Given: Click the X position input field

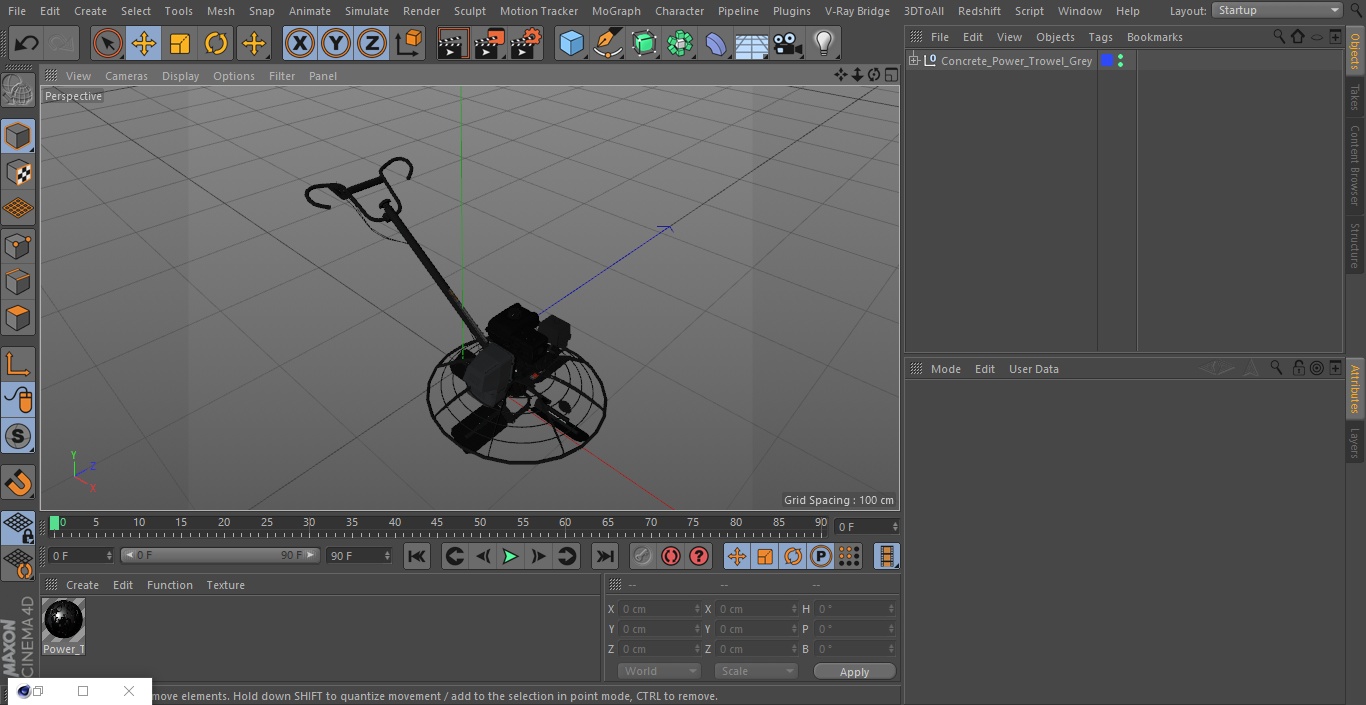Looking at the screenshot, I should pyautogui.click(x=659, y=609).
